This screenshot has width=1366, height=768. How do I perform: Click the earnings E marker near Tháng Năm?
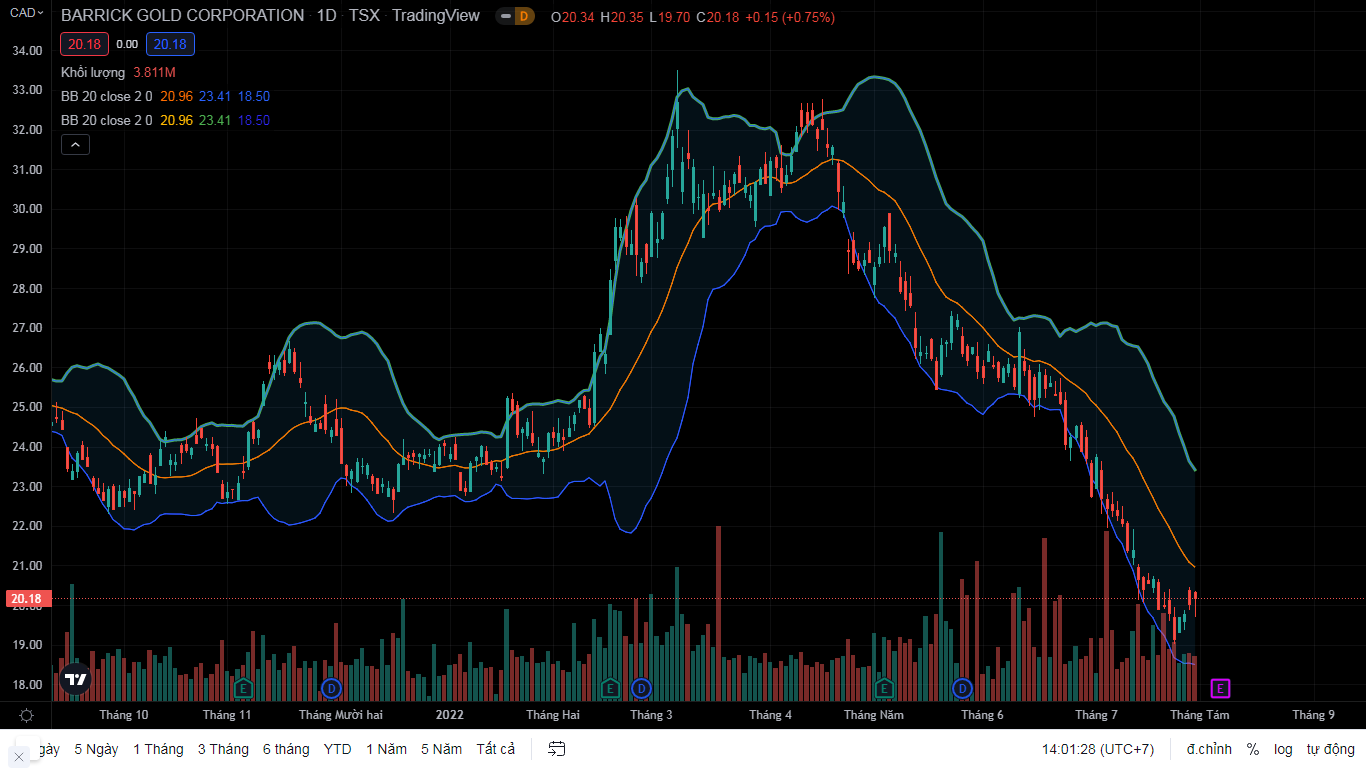tap(884, 688)
